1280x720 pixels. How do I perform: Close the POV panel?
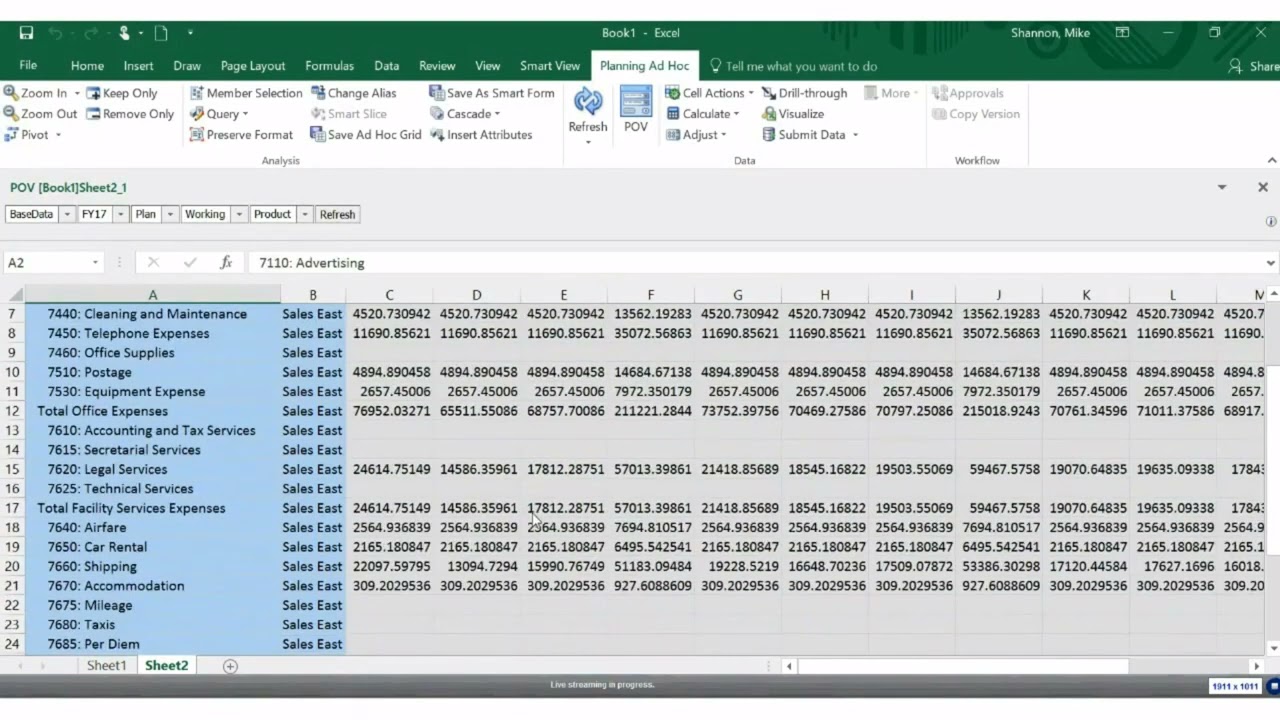1263,187
